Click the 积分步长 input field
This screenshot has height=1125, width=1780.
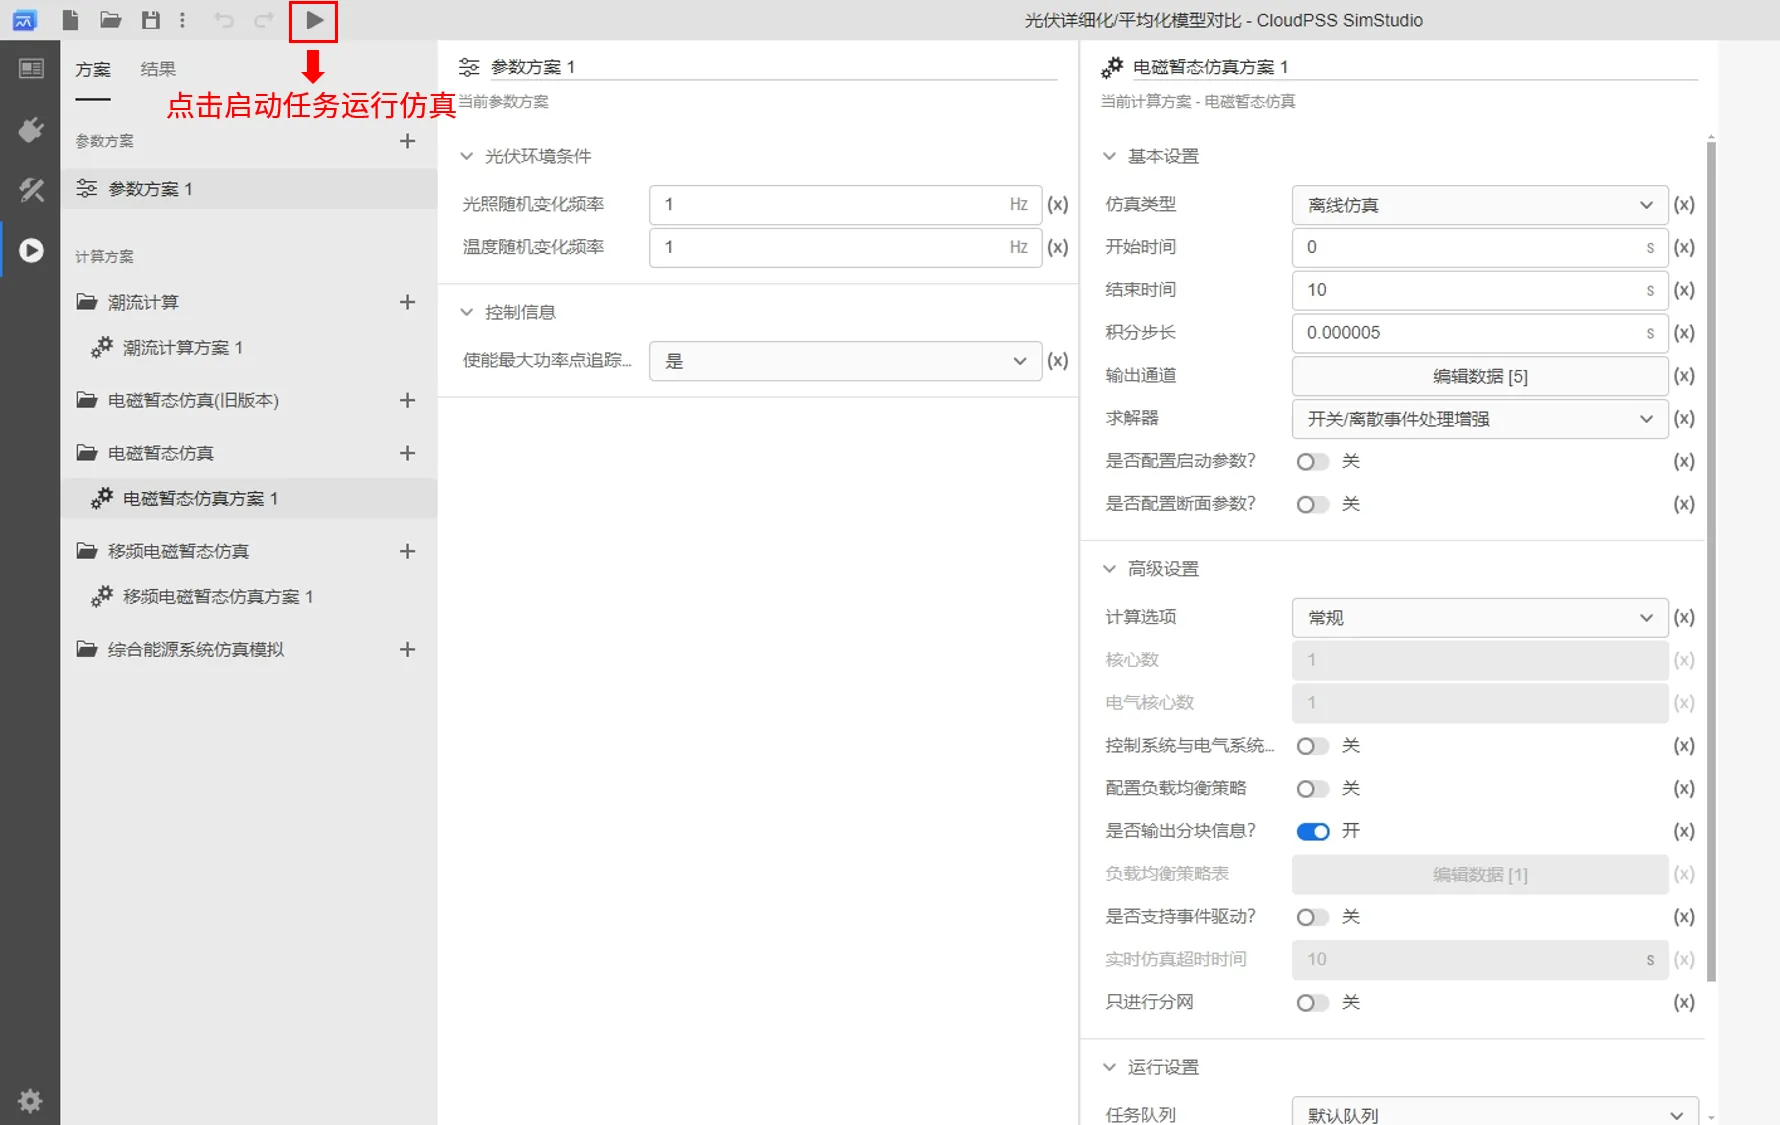1479,333
